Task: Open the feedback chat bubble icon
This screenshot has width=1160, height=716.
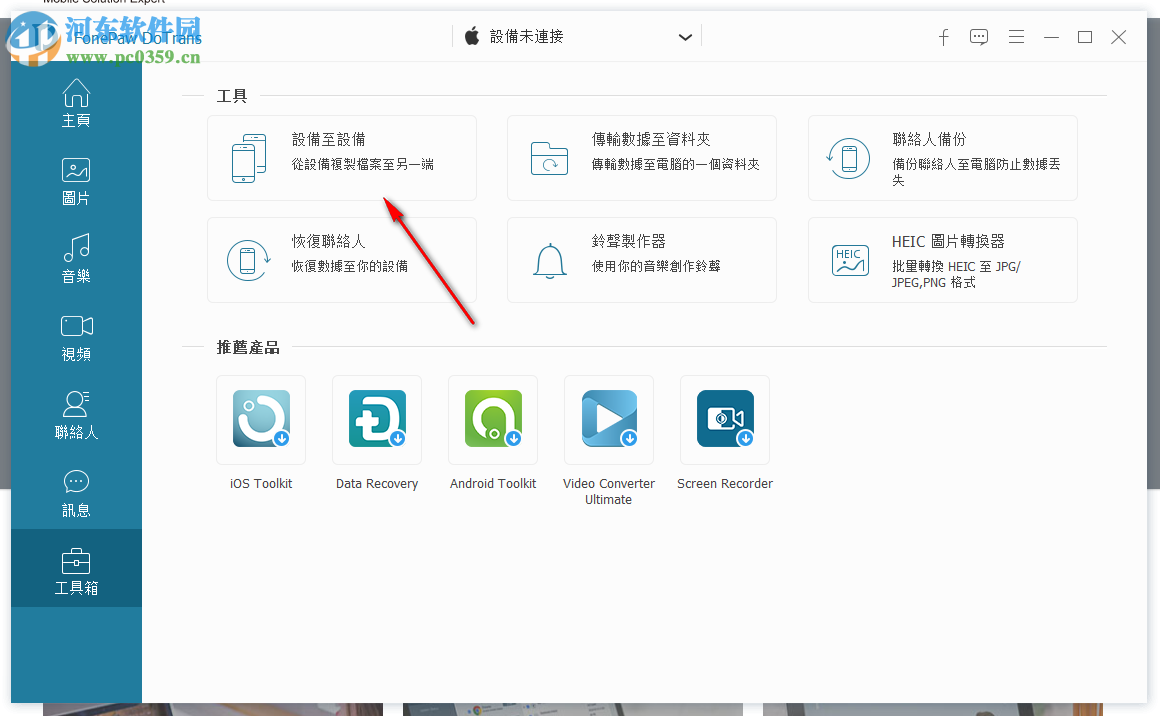Action: coord(979,37)
